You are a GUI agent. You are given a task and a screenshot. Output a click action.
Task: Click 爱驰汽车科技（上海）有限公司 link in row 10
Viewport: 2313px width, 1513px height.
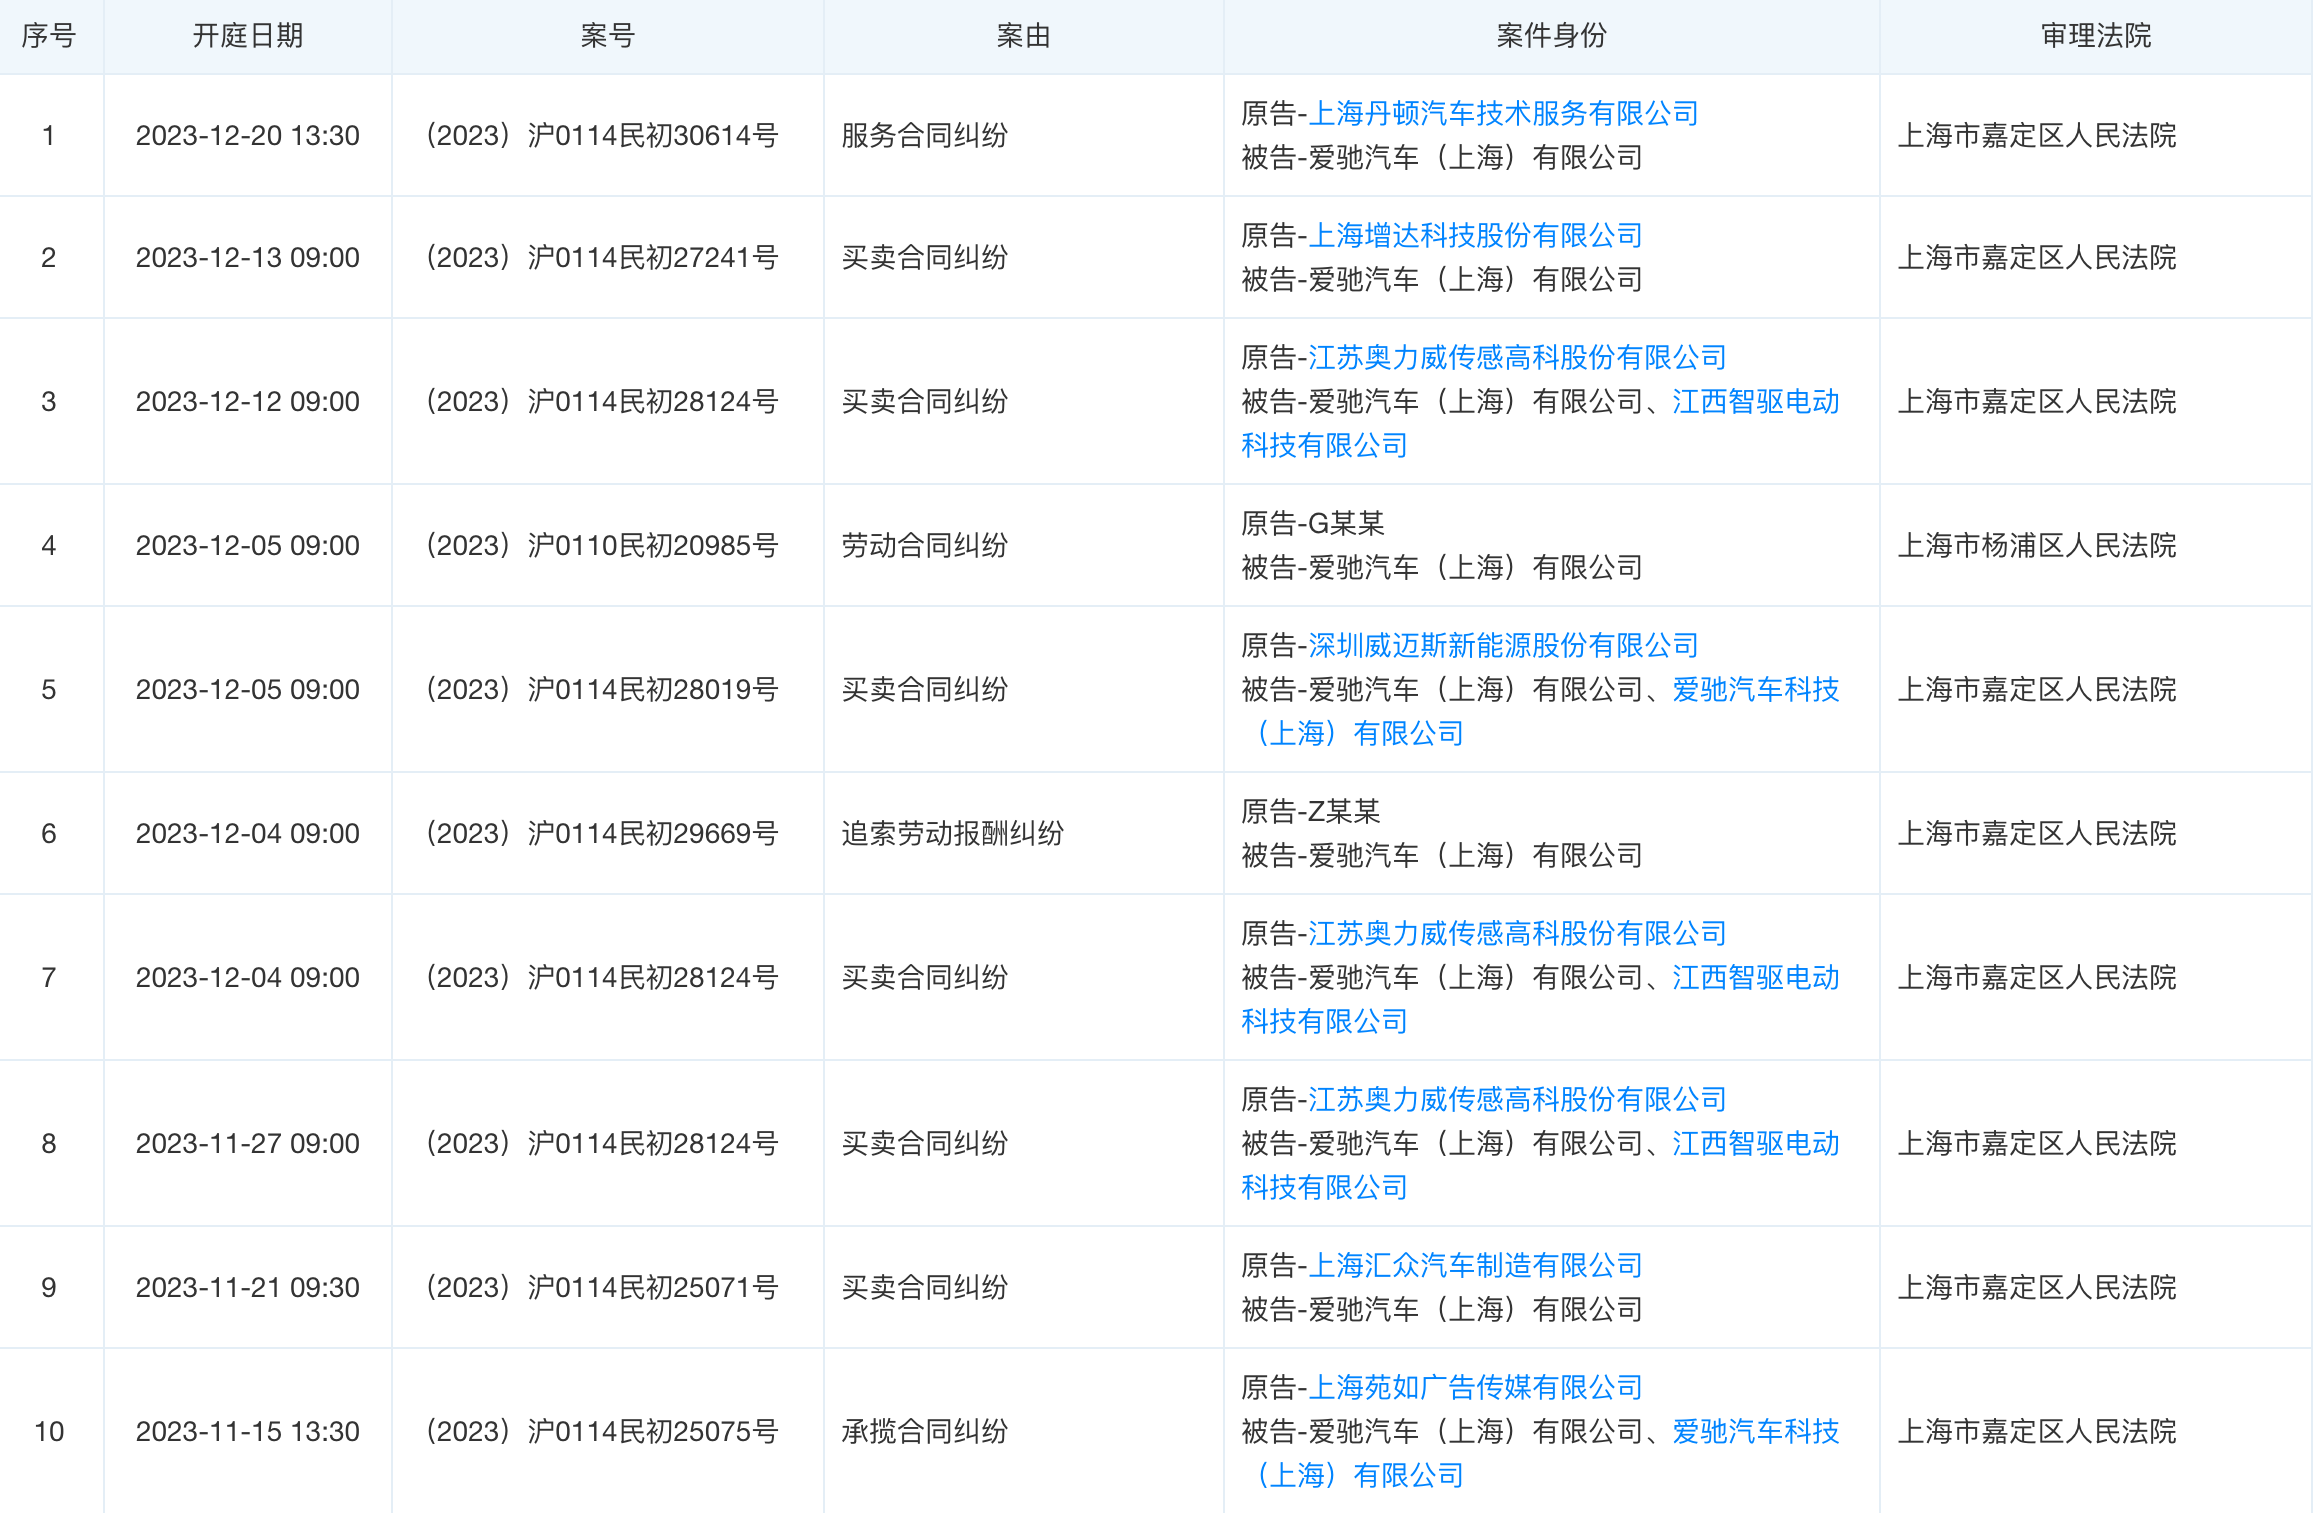1540,1453
